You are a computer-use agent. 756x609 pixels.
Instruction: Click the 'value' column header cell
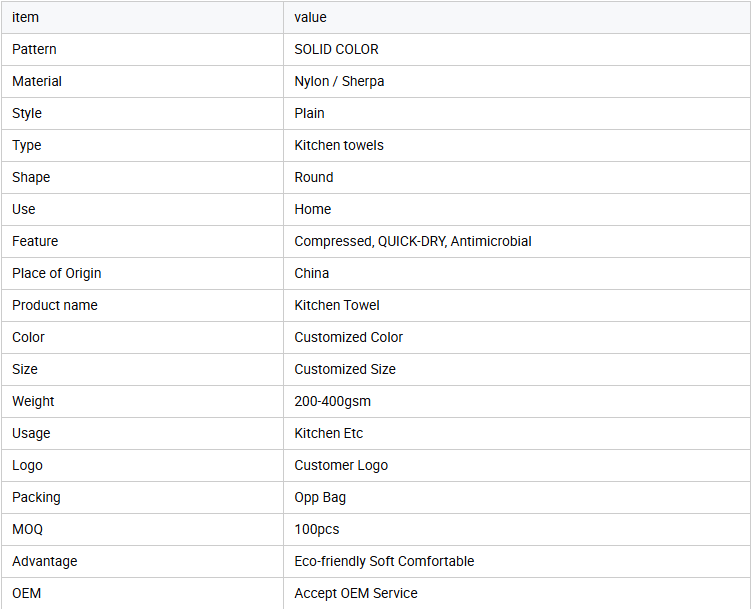[x=310, y=17]
